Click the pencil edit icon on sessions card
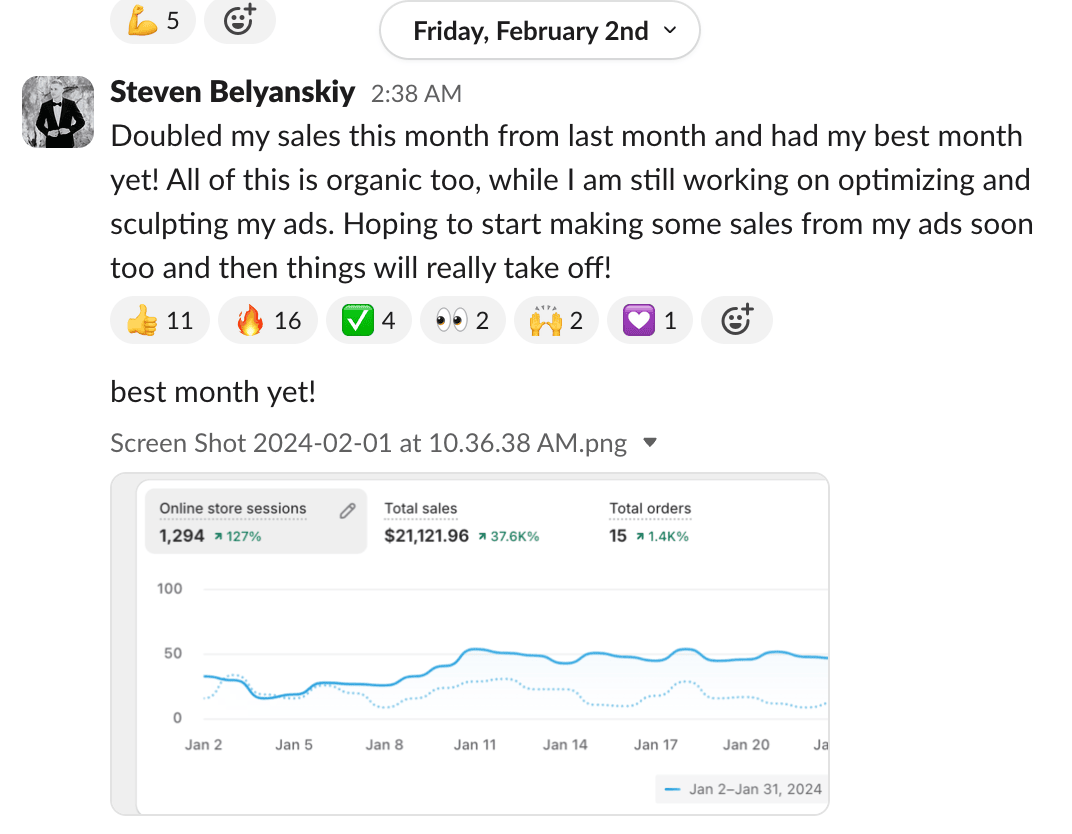Image resolution: width=1072 pixels, height=834 pixels. click(347, 511)
